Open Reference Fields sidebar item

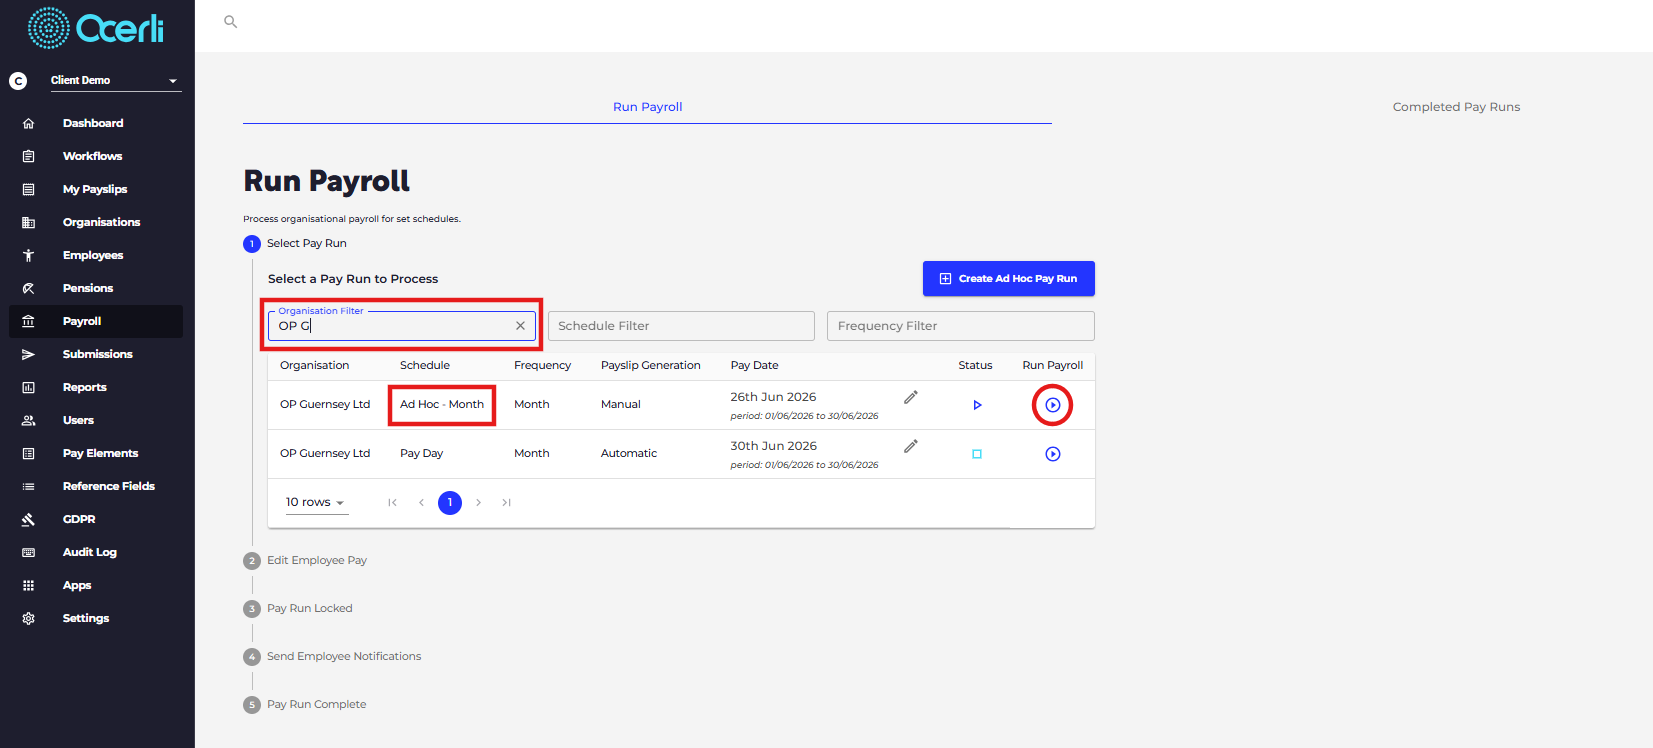(x=108, y=486)
